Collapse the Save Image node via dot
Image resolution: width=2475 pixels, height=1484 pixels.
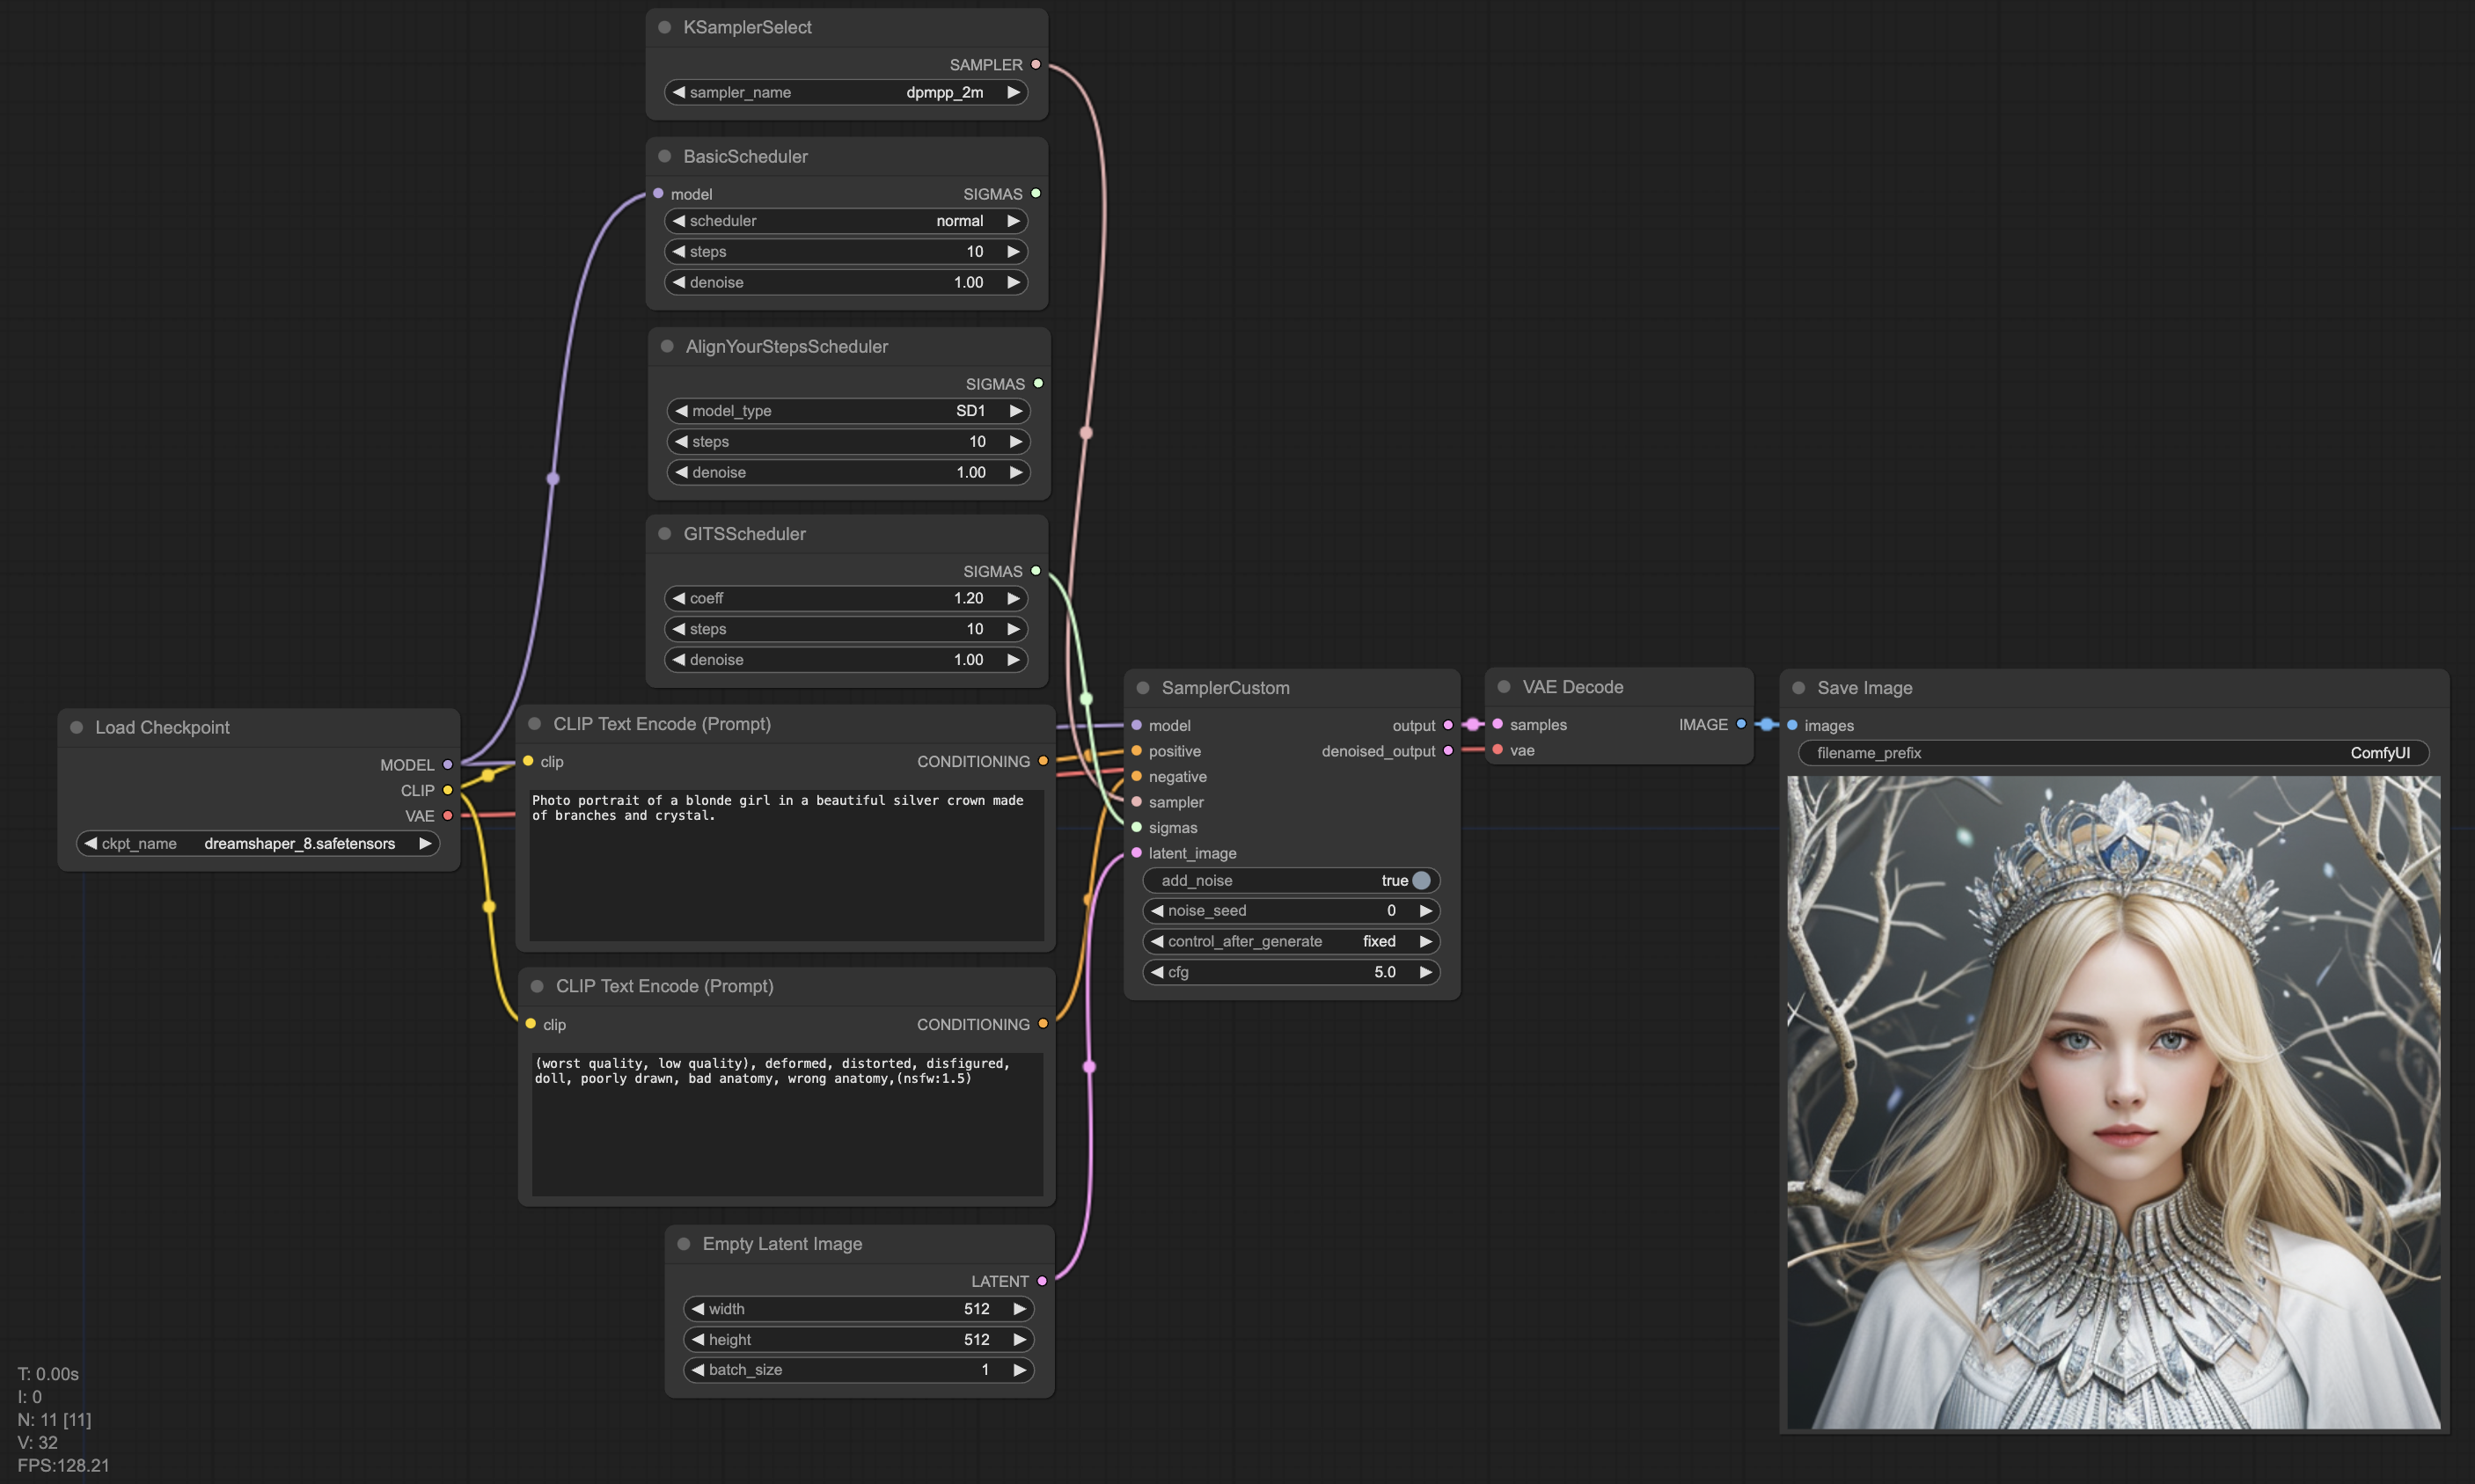tap(1799, 688)
